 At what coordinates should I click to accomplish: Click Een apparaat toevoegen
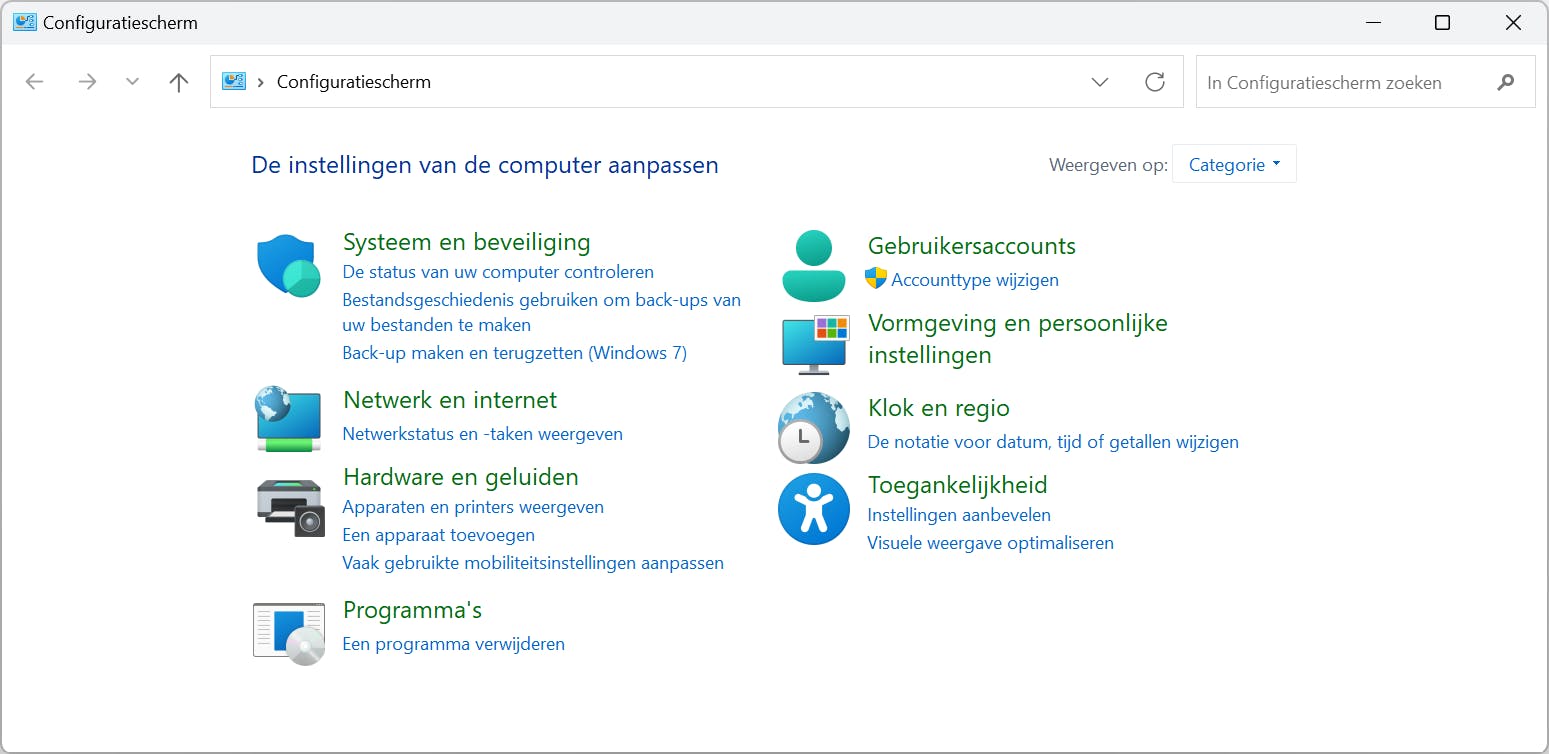pos(439,535)
